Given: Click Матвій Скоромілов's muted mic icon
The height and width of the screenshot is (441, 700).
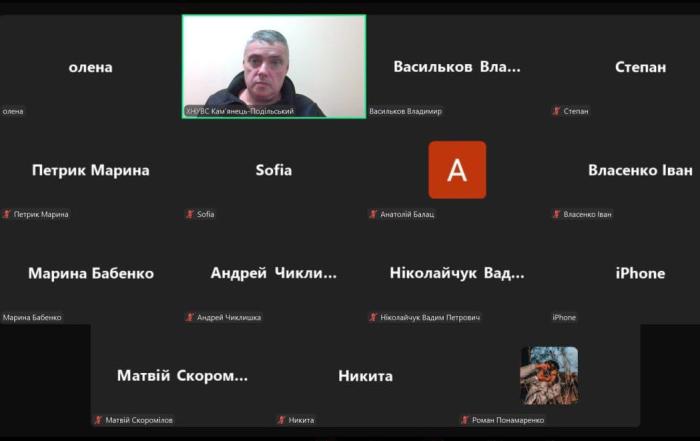Looking at the screenshot, I should tap(98, 420).
